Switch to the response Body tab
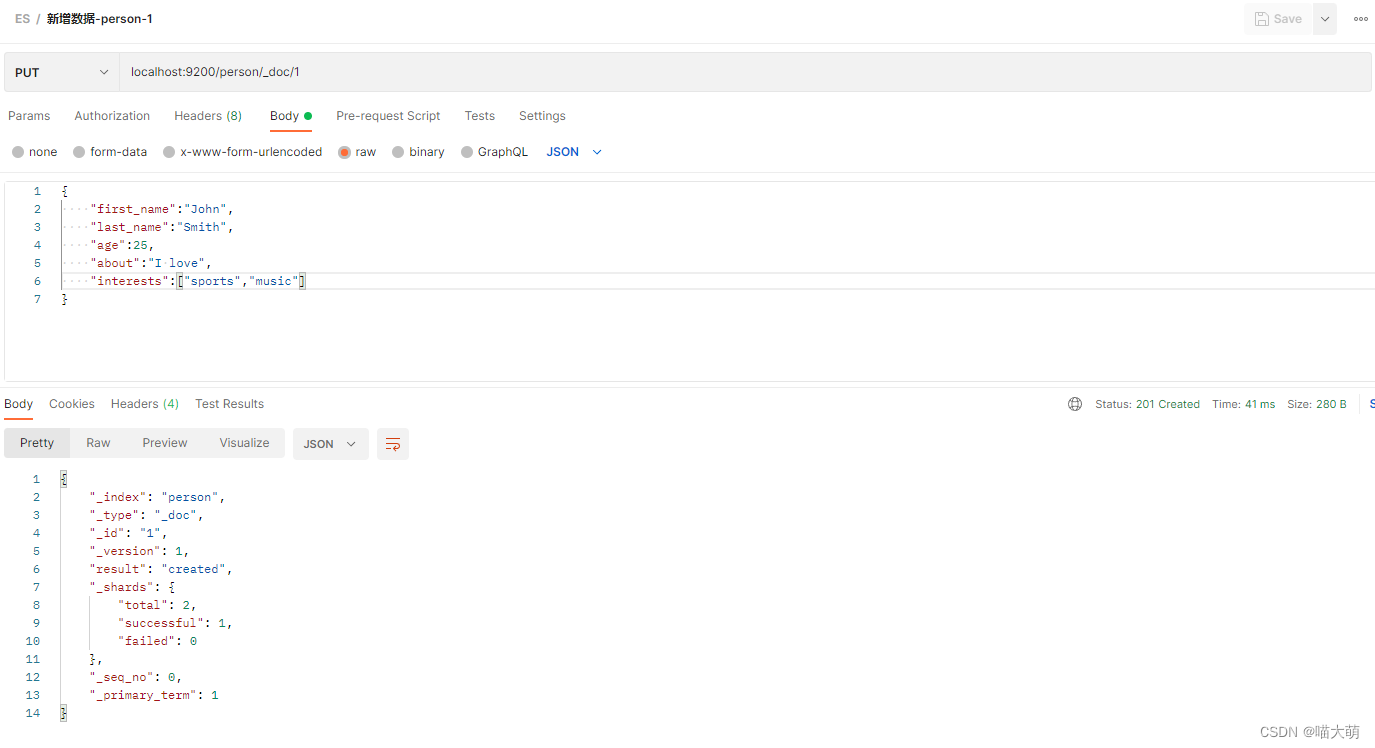 click(19, 404)
